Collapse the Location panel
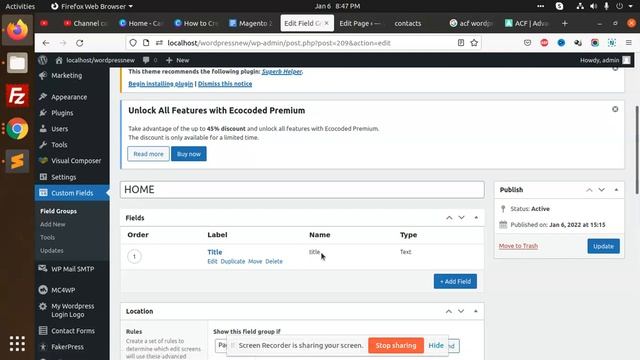 tap(476, 311)
